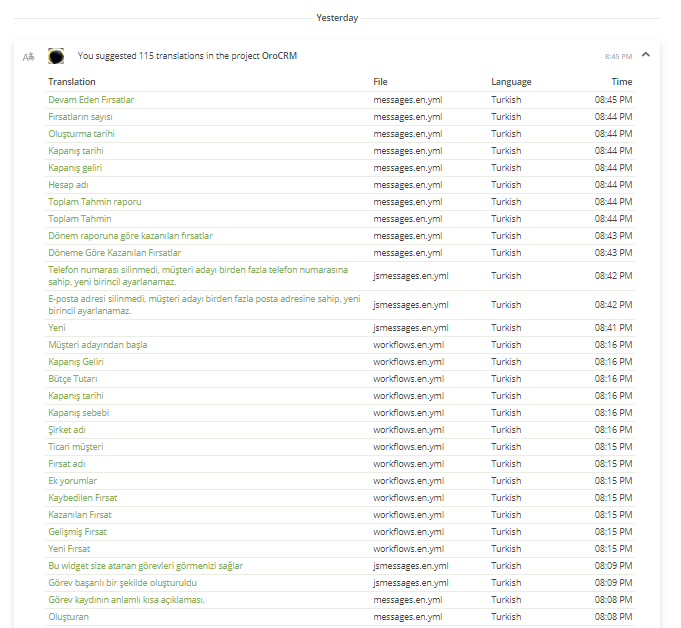
Task: Open translation "Kapanış Geliri" in workflows
Action: click(x=76, y=362)
